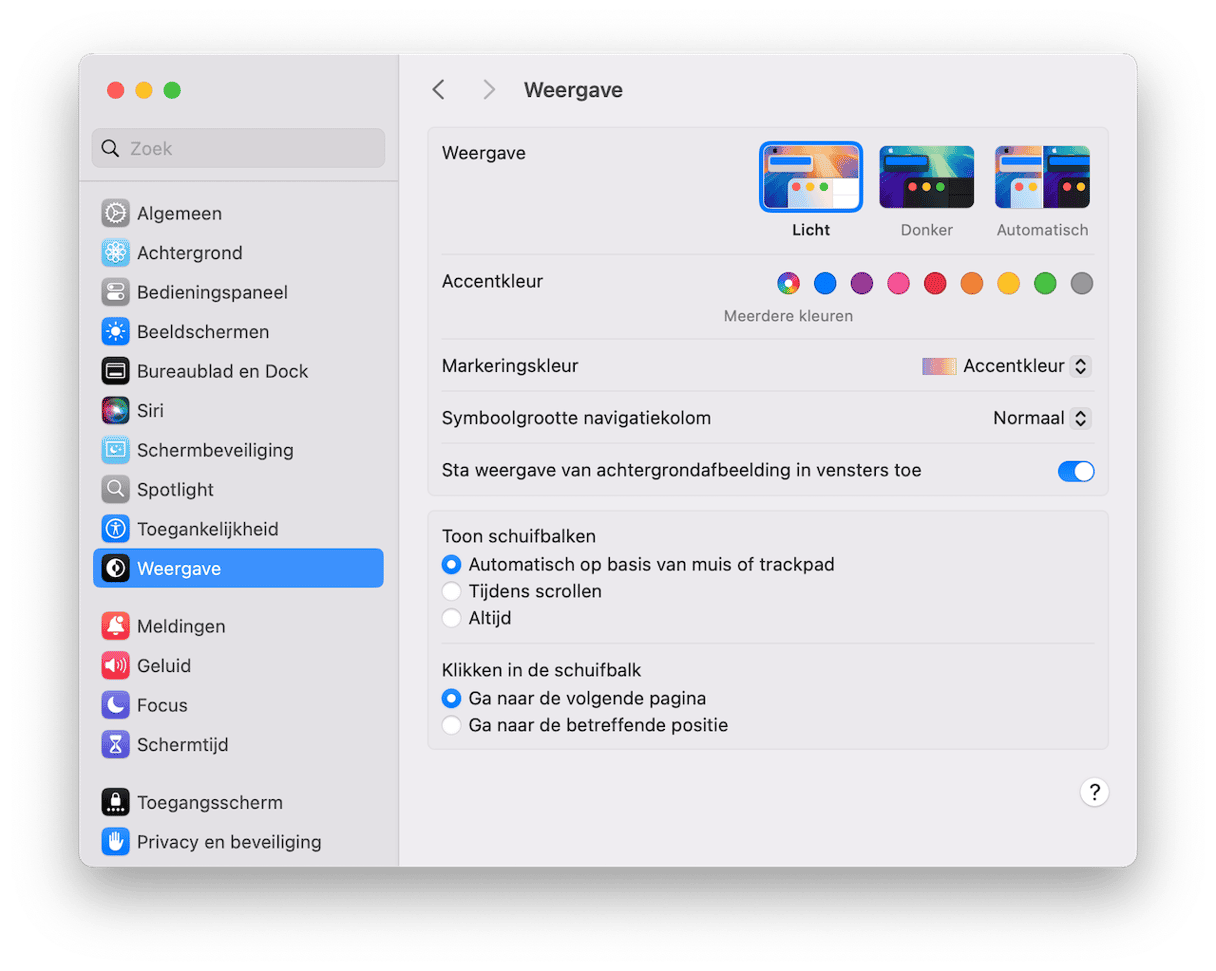Click the Spotlight magnifier icon
Viewport: 1216px width, 971px height.
(116, 489)
